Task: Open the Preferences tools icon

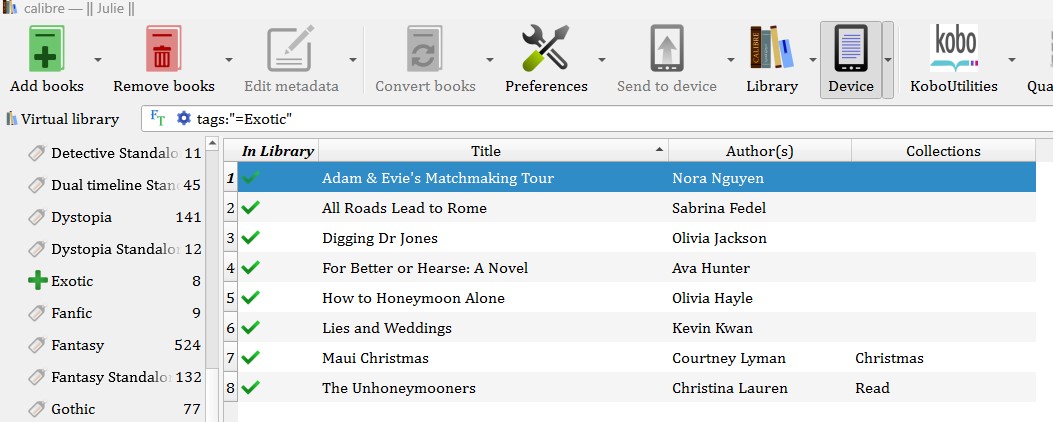Action: click(x=546, y=48)
